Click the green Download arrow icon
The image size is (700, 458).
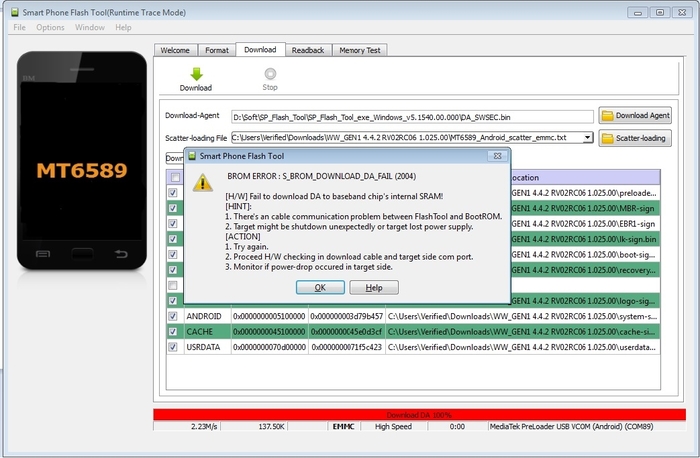(x=196, y=74)
